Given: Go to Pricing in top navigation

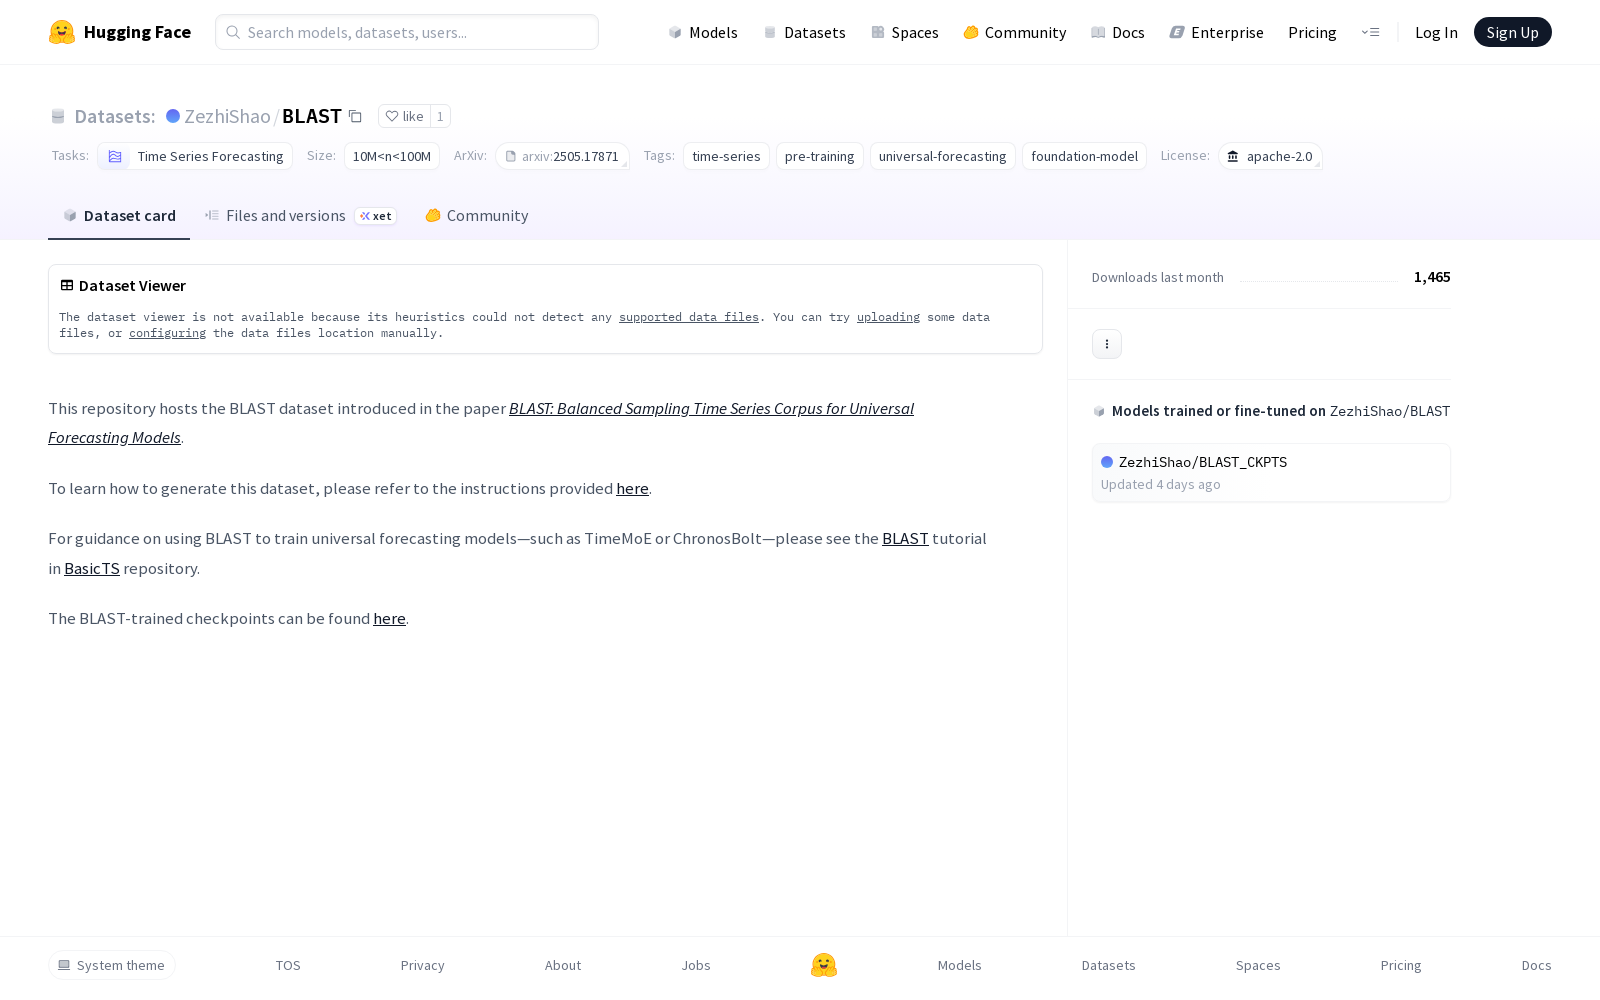Looking at the screenshot, I should click(x=1312, y=32).
